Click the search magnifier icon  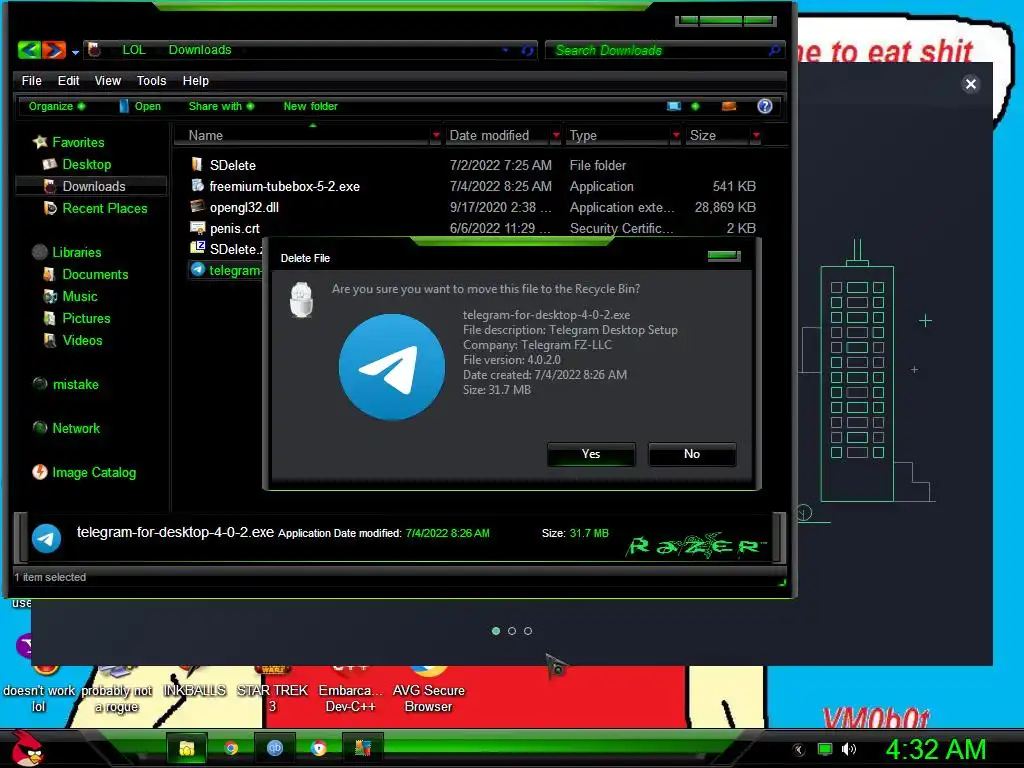coord(774,50)
